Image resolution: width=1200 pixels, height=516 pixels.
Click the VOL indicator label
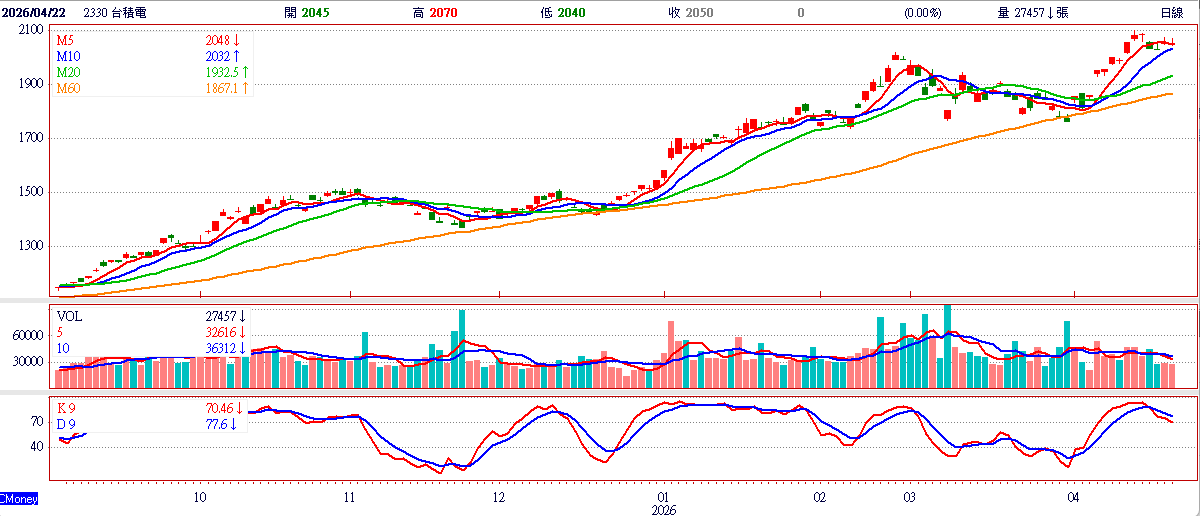point(71,315)
